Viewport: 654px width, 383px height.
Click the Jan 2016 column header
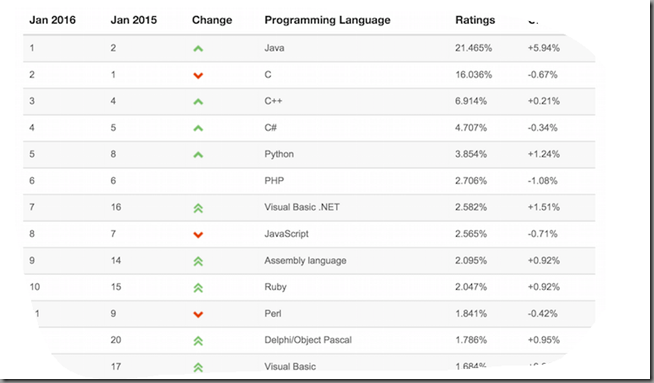point(53,20)
